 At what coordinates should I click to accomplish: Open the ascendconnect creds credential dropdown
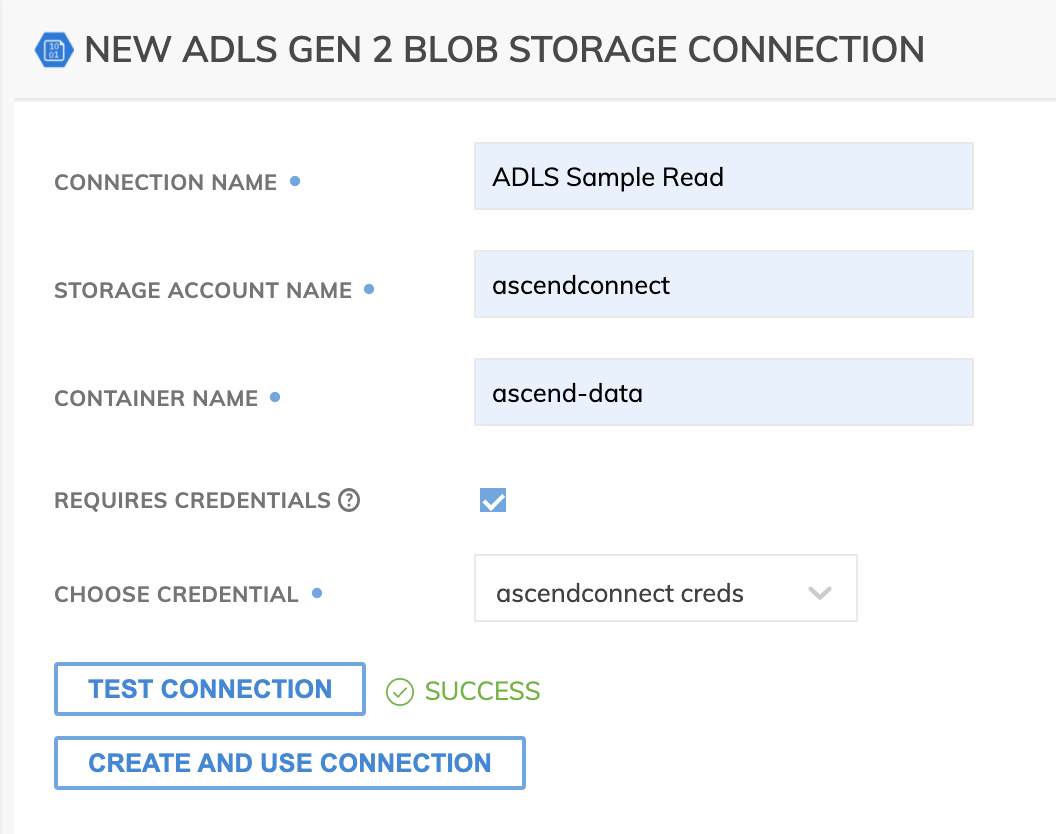665,593
